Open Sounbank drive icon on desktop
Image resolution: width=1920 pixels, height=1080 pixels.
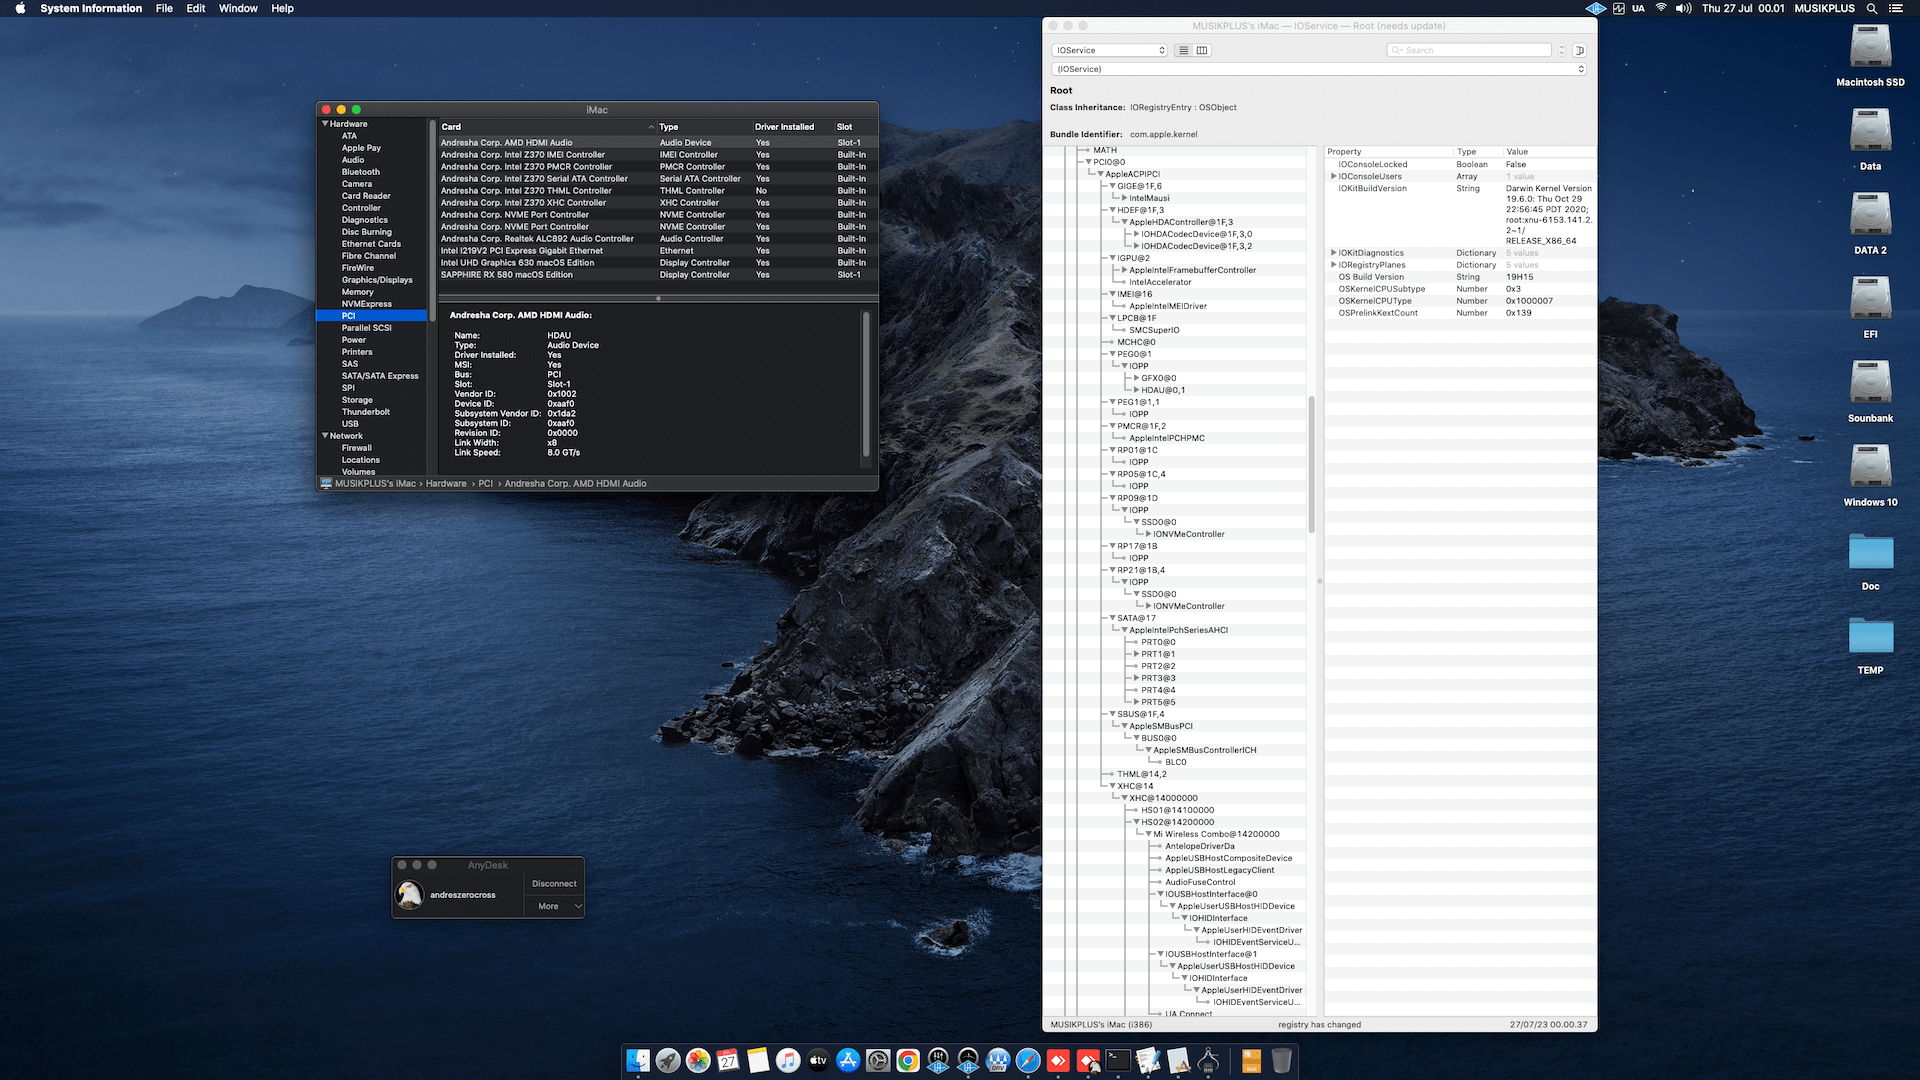(1870, 383)
